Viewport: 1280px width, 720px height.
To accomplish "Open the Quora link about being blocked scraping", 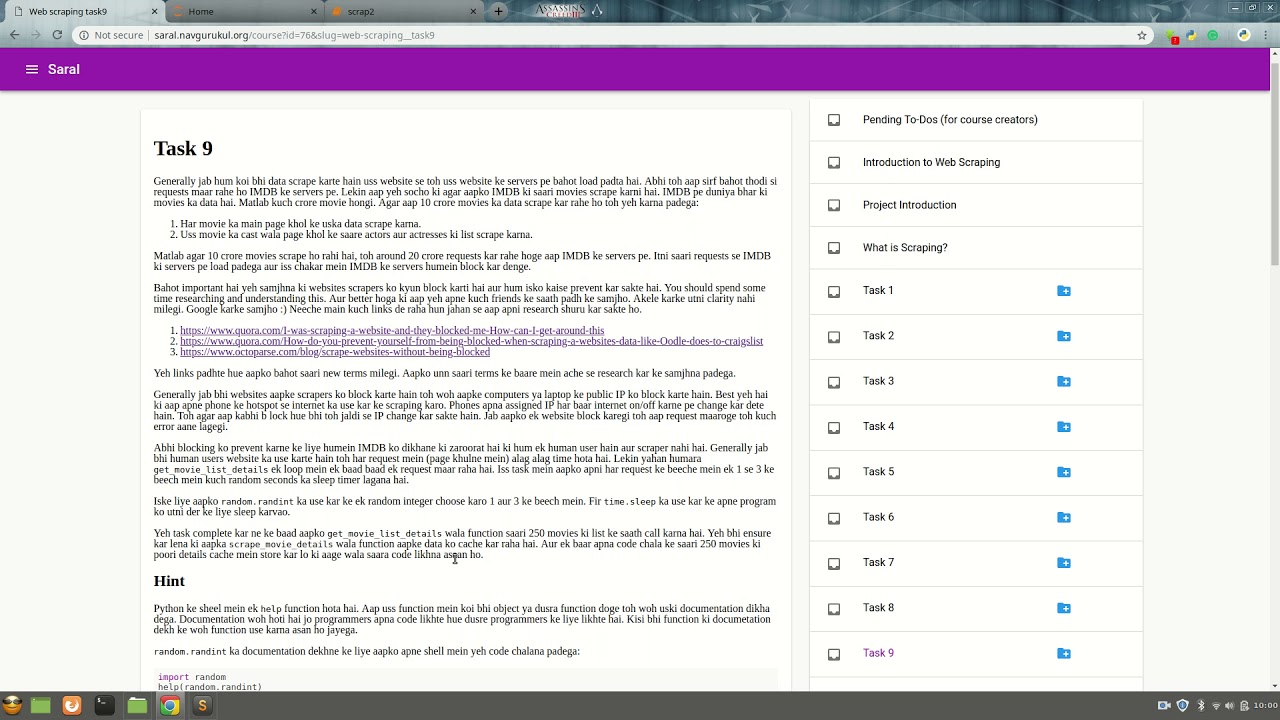I will pyautogui.click(x=392, y=331).
